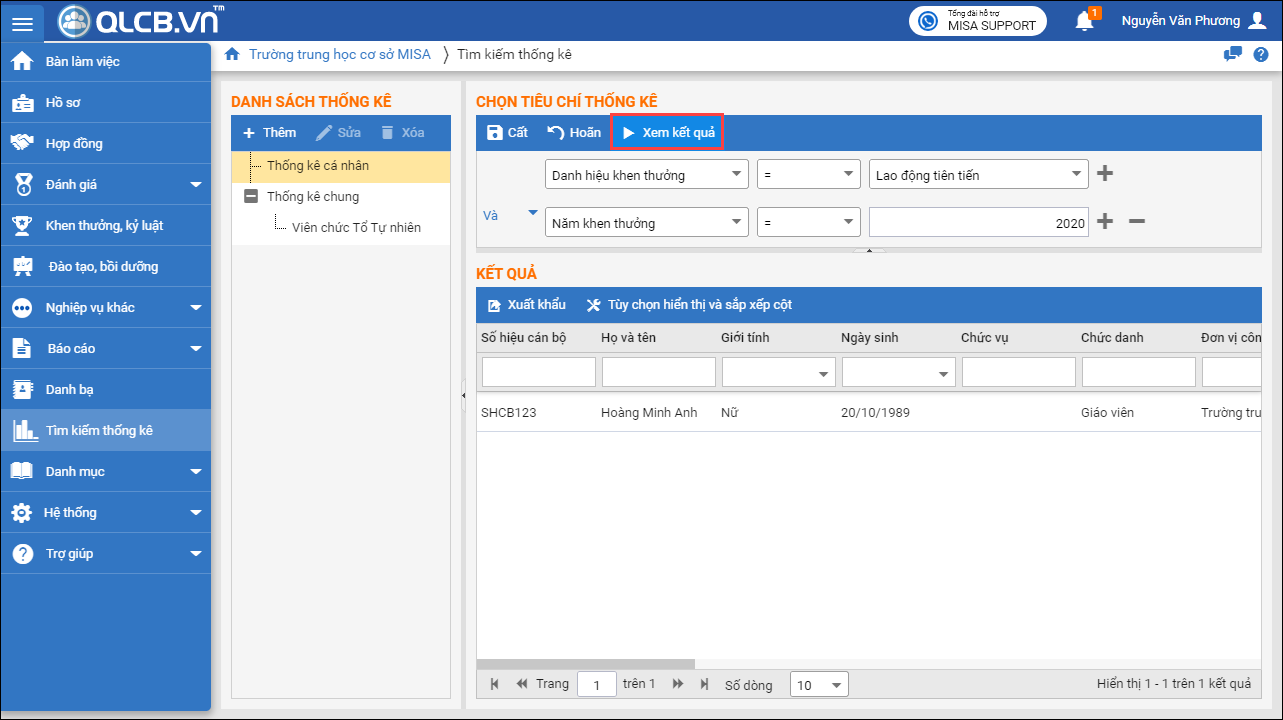This screenshot has width=1283, height=720.
Task: Click the Họ và tên filter field
Action: [658, 372]
